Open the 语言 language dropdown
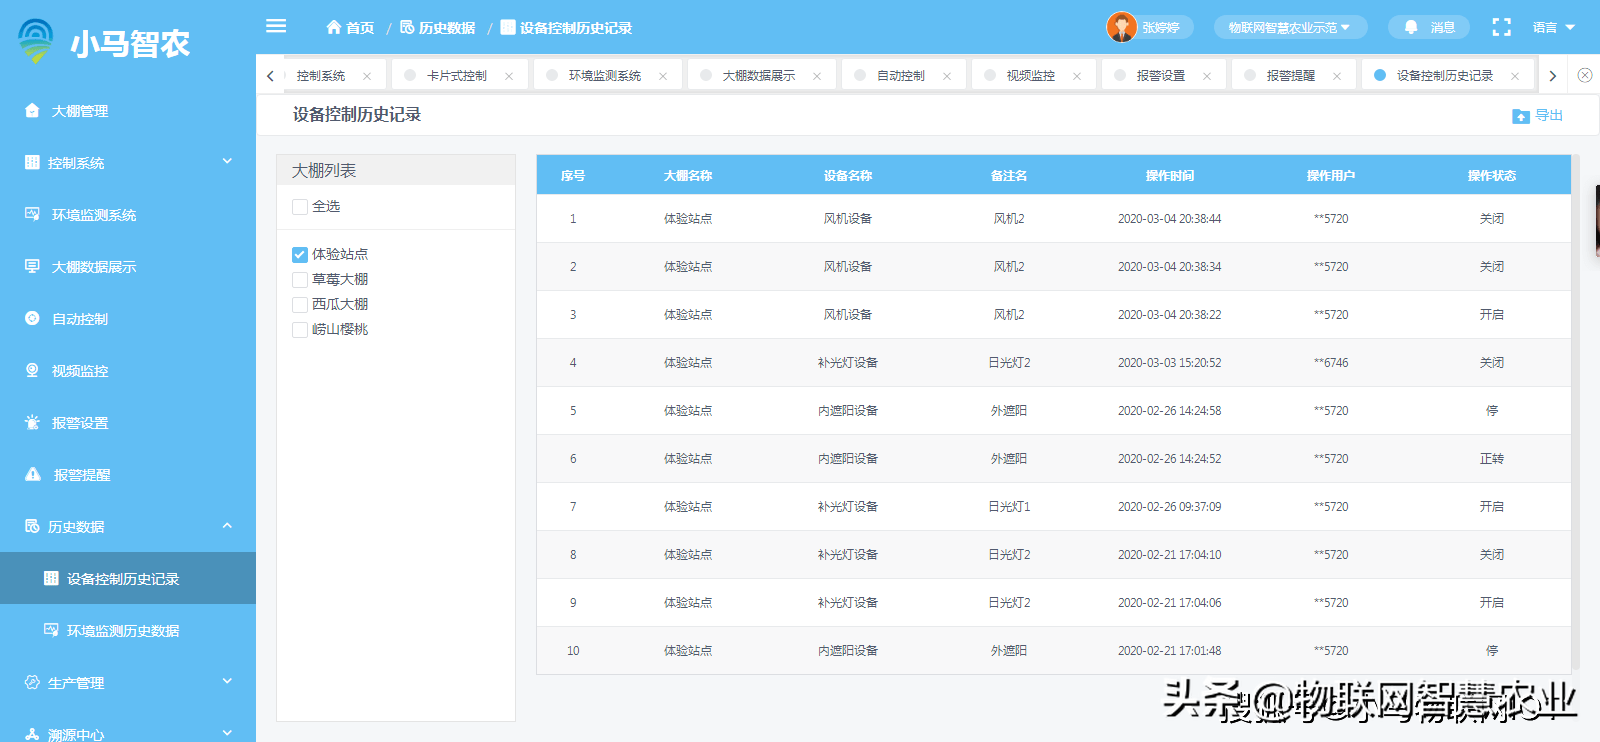The height and width of the screenshot is (742, 1600). coord(1553,28)
